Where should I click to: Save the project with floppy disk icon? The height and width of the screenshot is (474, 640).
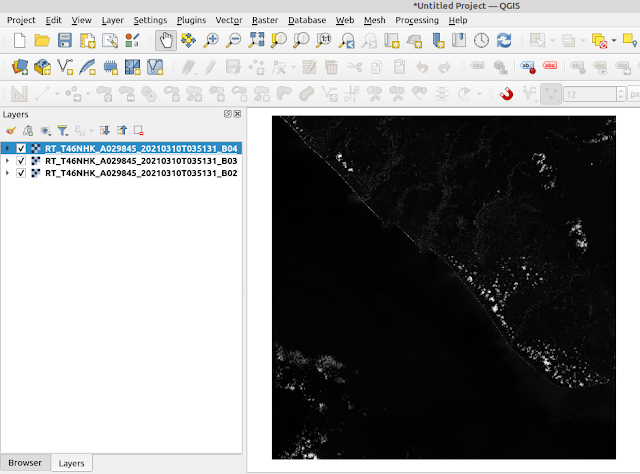pyautogui.click(x=64, y=40)
